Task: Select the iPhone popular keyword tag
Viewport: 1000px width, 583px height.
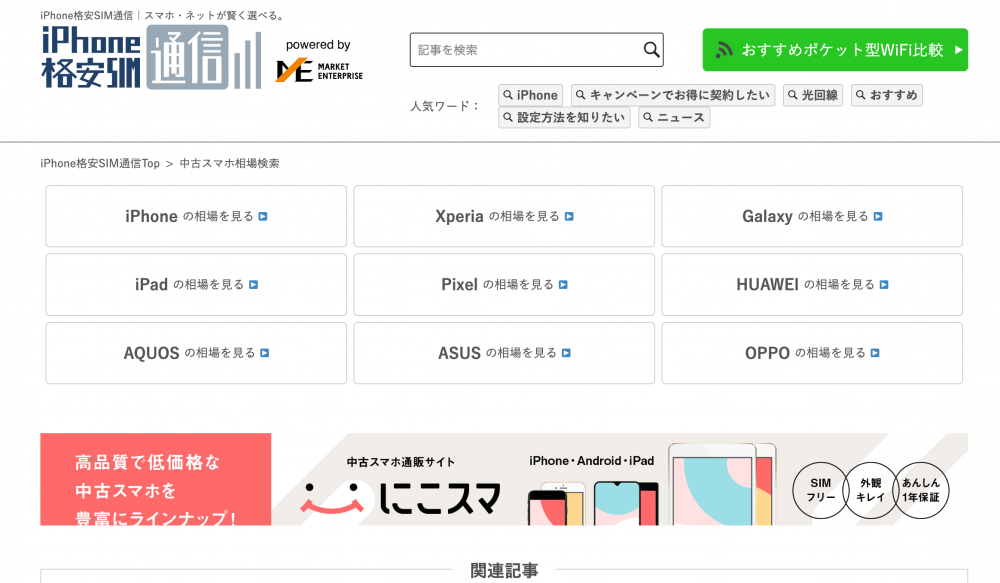Action: coord(531,95)
